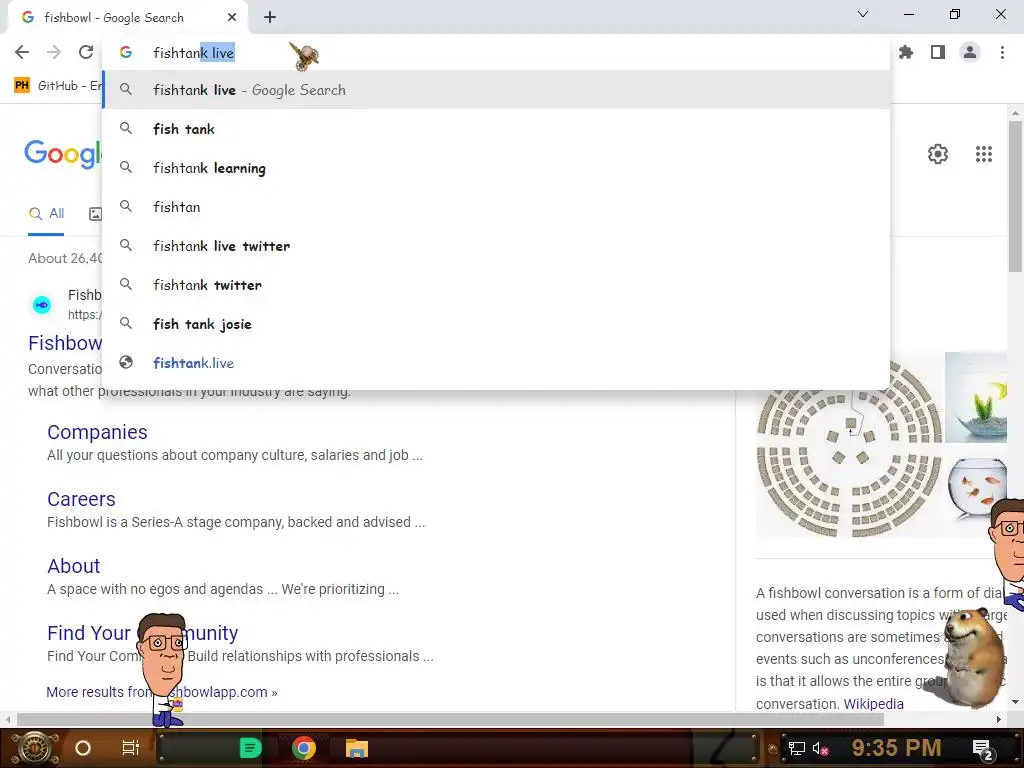This screenshot has height=768, width=1024.
Task: Open Google Search settings gear
Action: coord(938,154)
